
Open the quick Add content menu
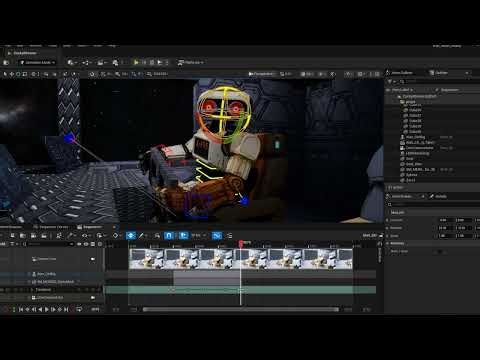[x=72, y=62]
